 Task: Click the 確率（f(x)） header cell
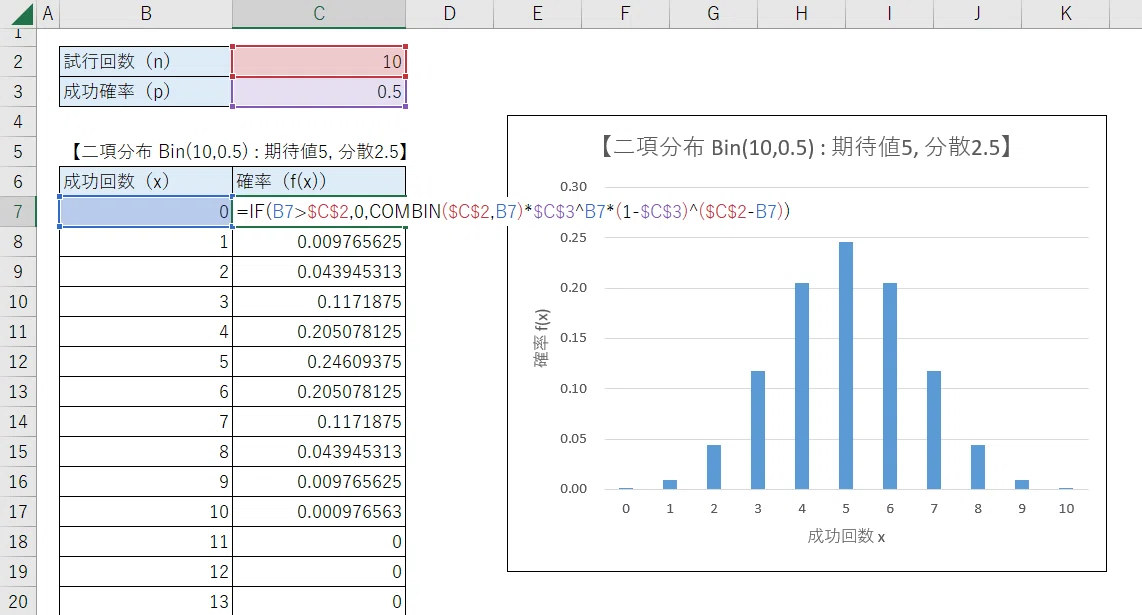319,181
